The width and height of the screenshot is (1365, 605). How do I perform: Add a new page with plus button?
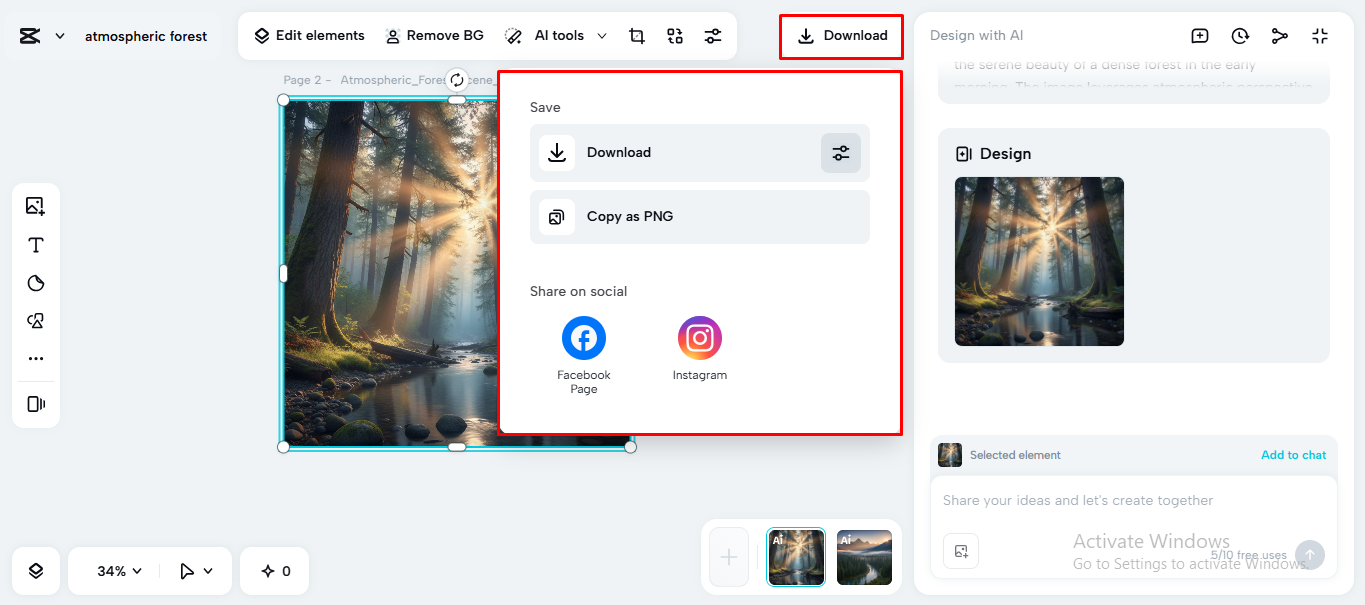coord(729,557)
